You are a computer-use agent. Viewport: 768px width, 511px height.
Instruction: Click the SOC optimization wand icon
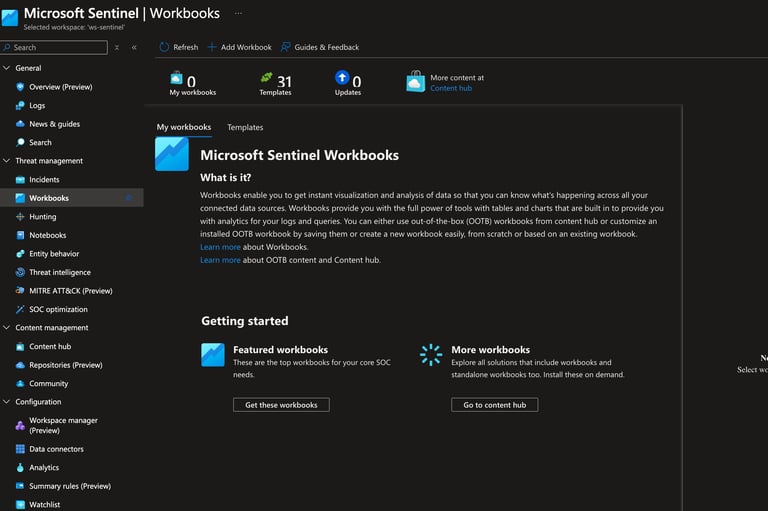20,309
